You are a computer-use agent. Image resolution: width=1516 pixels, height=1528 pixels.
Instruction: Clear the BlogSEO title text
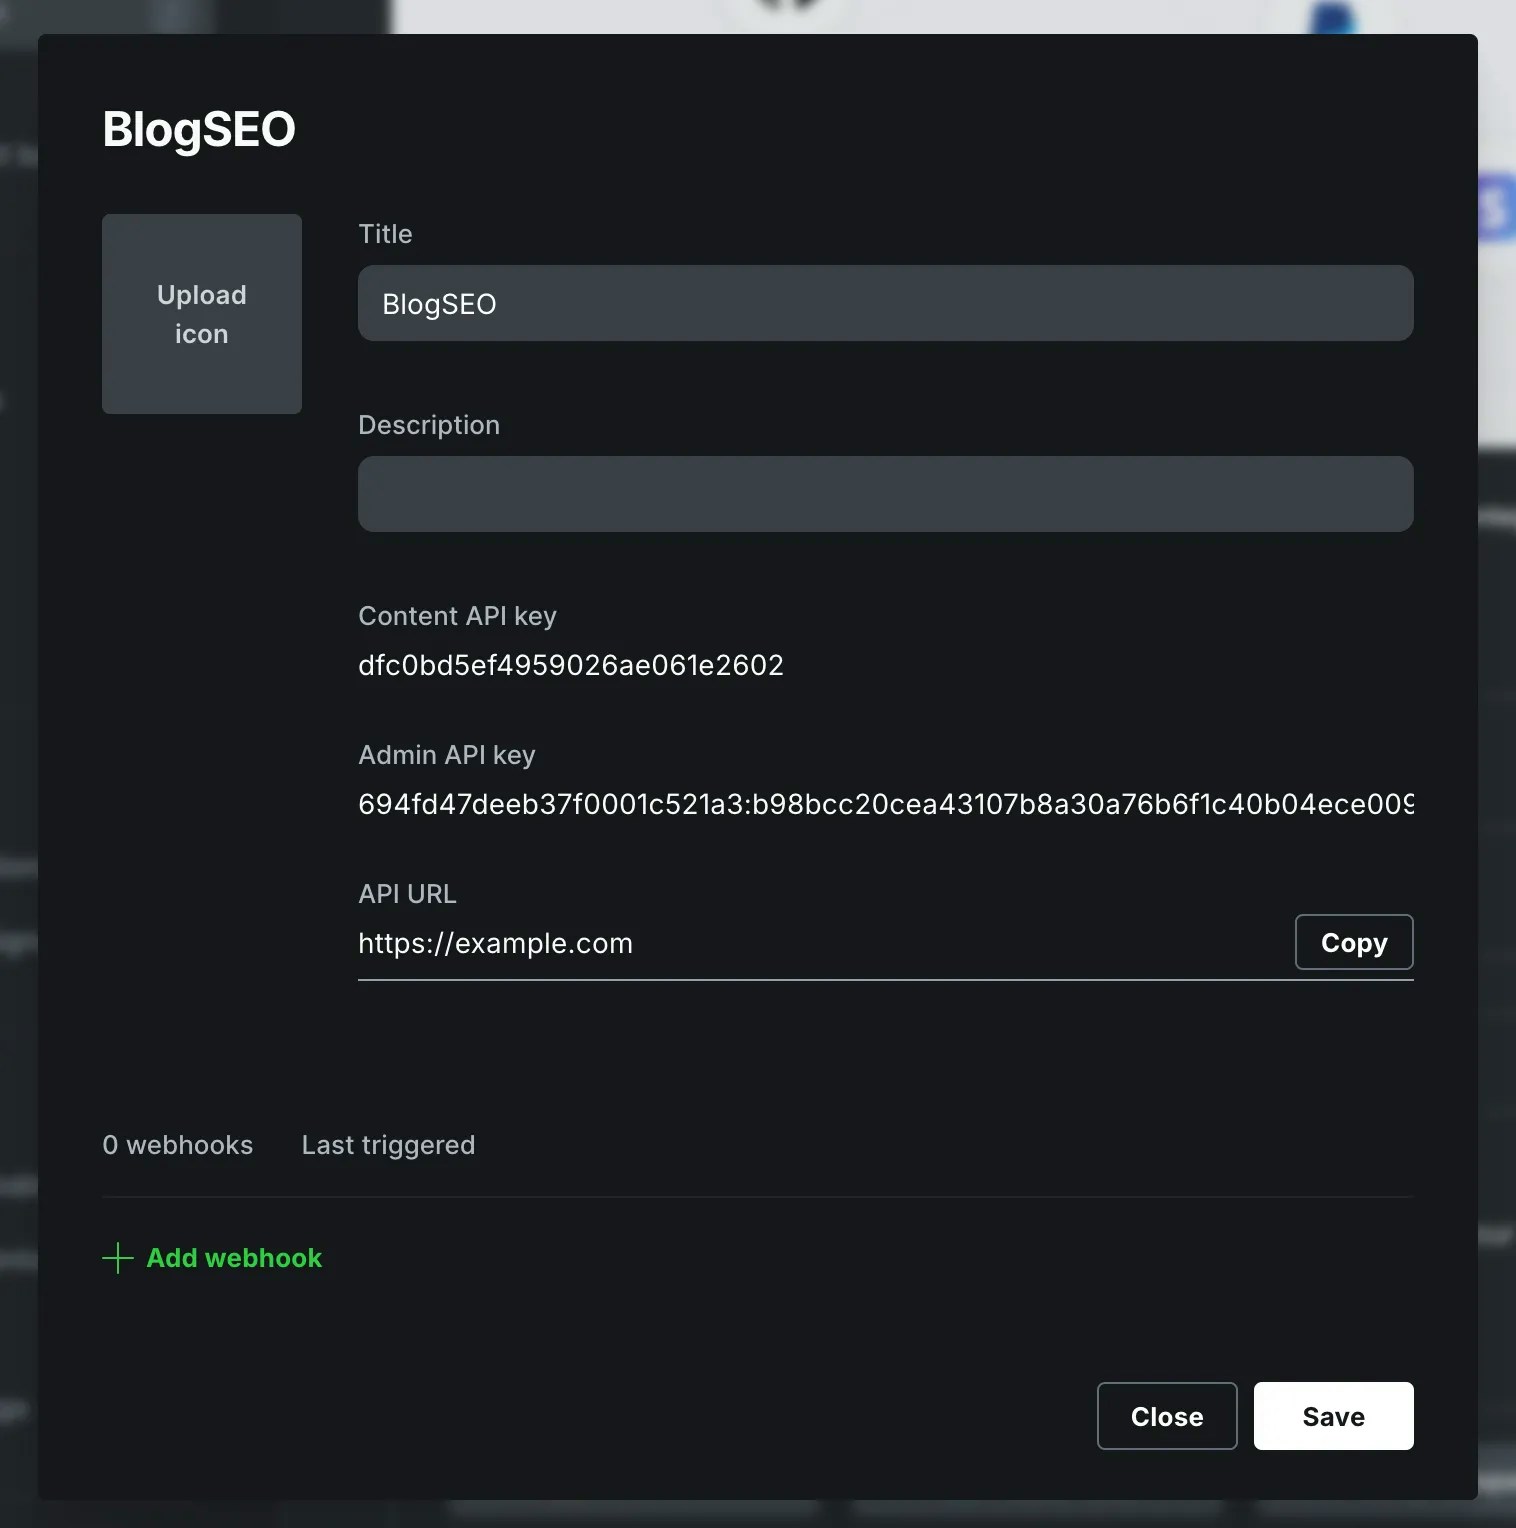(x=884, y=303)
